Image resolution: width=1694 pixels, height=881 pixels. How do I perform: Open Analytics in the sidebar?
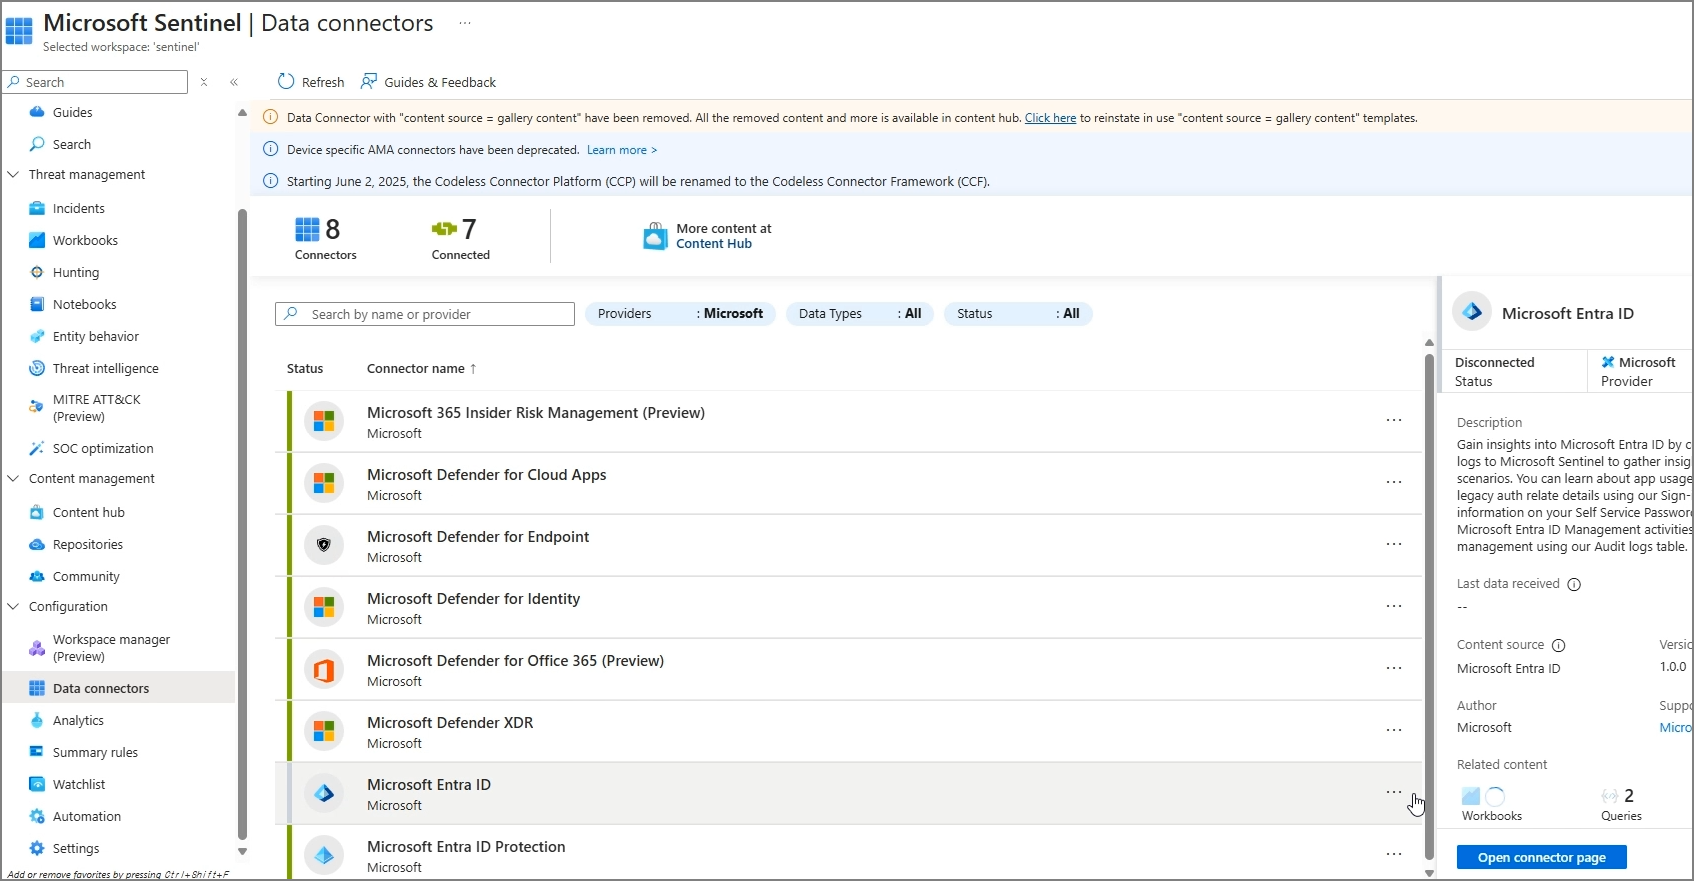pyautogui.click(x=78, y=720)
